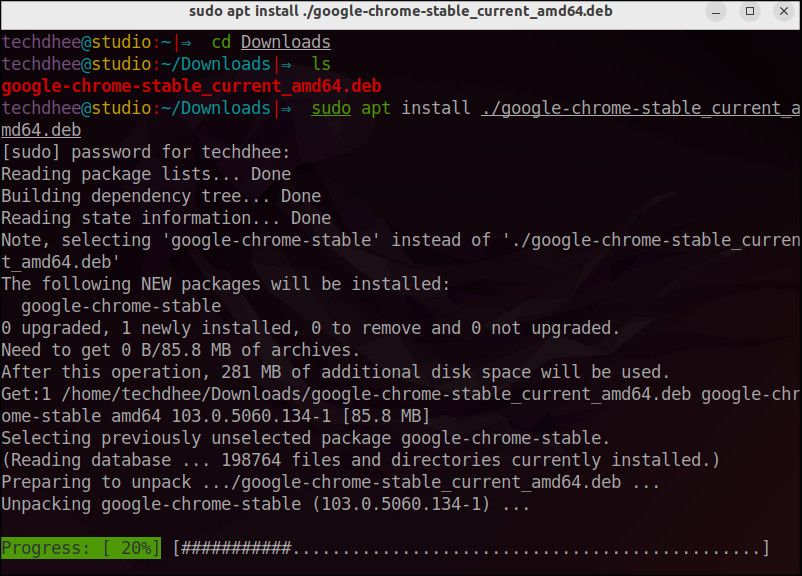Click the 'md64.deb' wrapped underlined path
The image size is (802, 576).
pos(41,130)
